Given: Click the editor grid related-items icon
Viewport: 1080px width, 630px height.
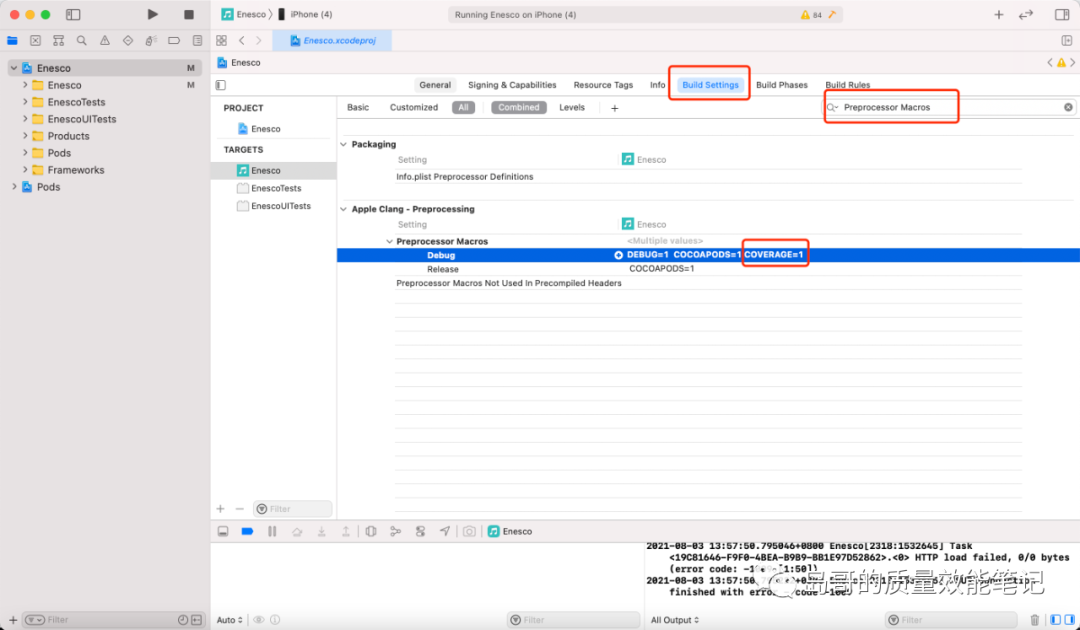Looking at the screenshot, I should [x=221, y=41].
